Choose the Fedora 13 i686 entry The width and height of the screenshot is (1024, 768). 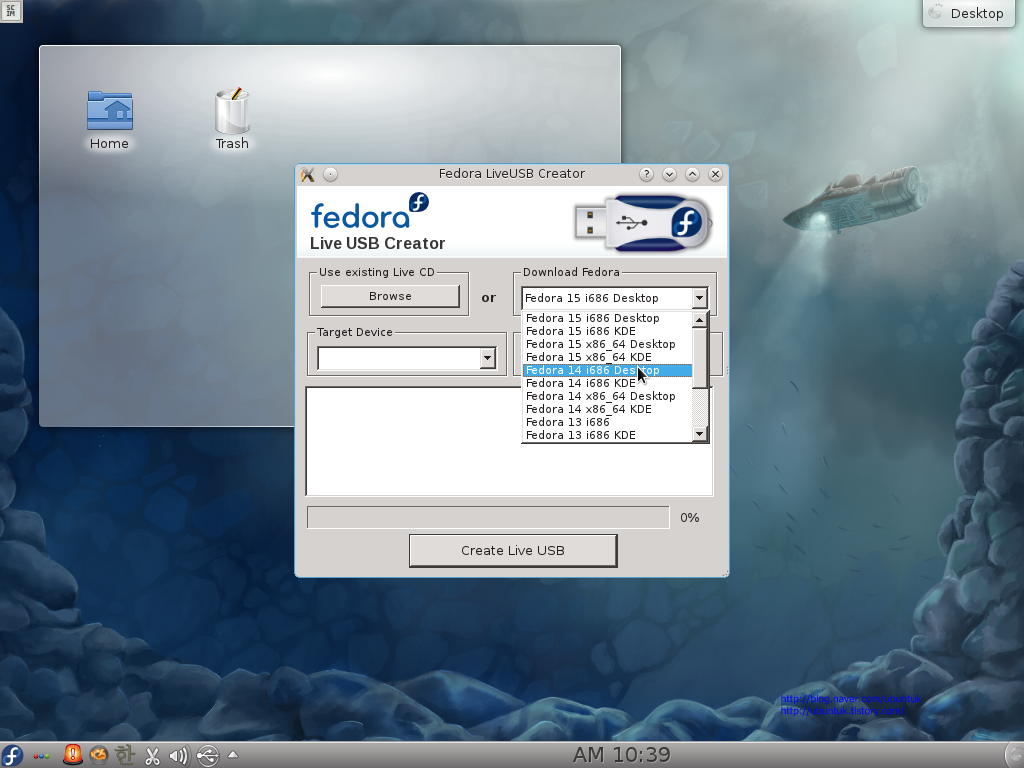point(607,423)
